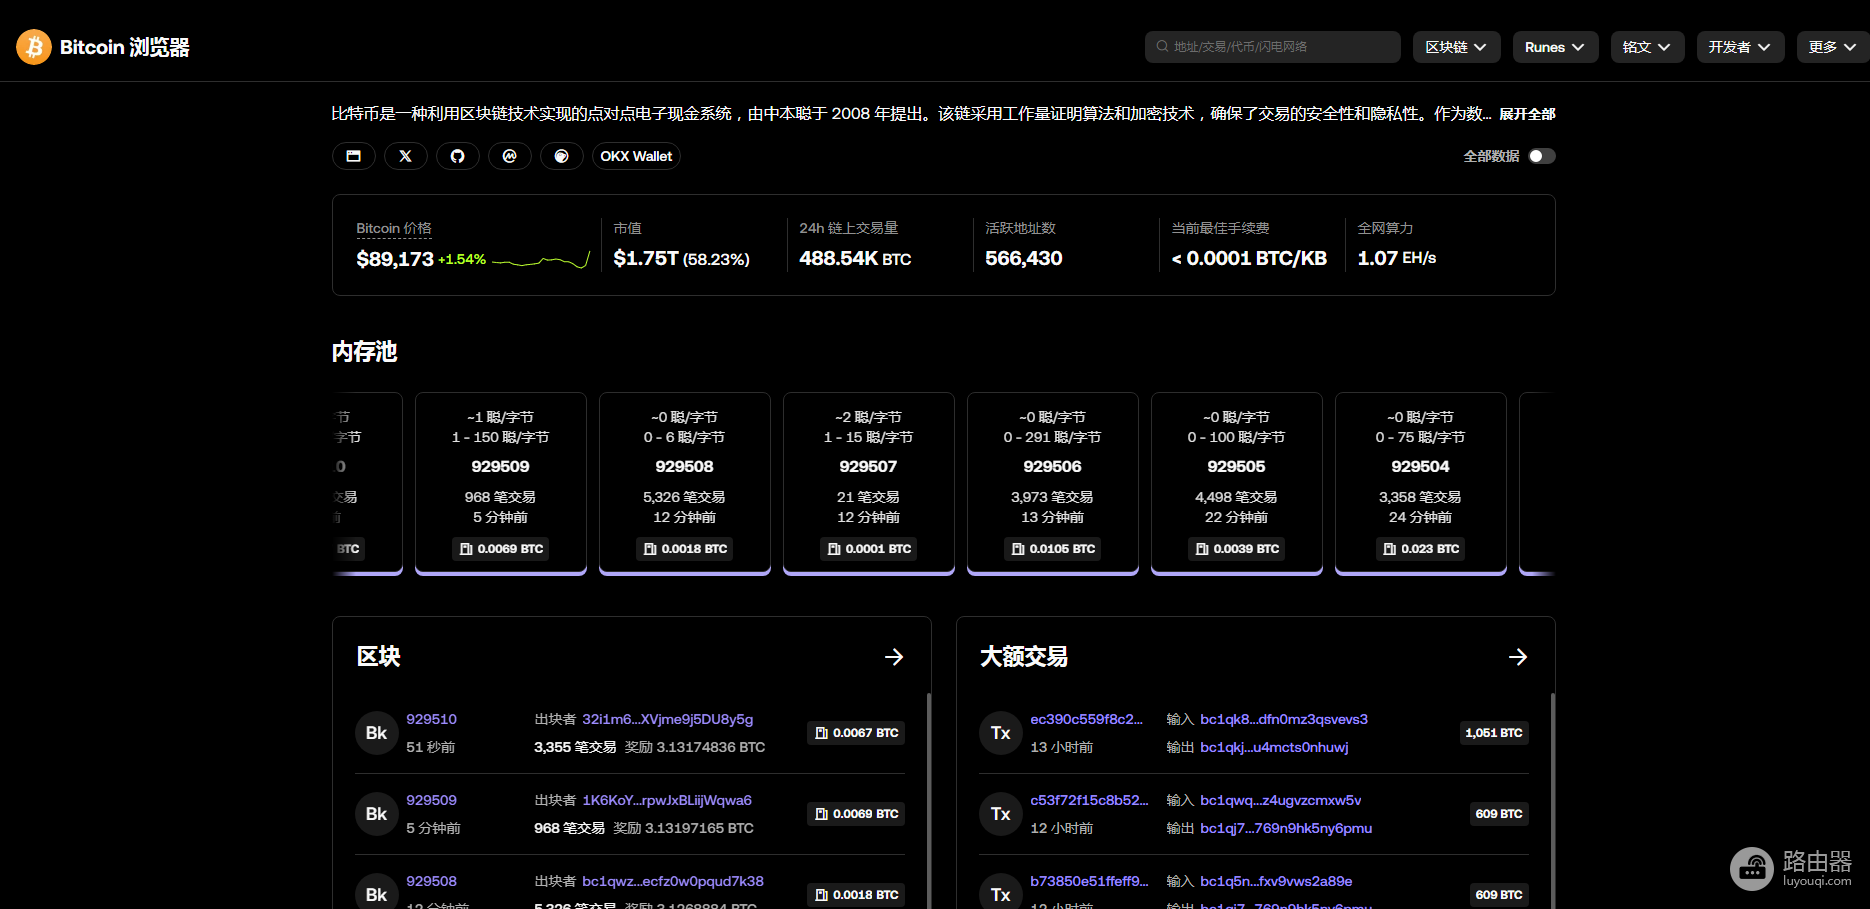Open input address bc1q5n...fxv9vws2a89e
1870x909 pixels.
[x=1276, y=881]
